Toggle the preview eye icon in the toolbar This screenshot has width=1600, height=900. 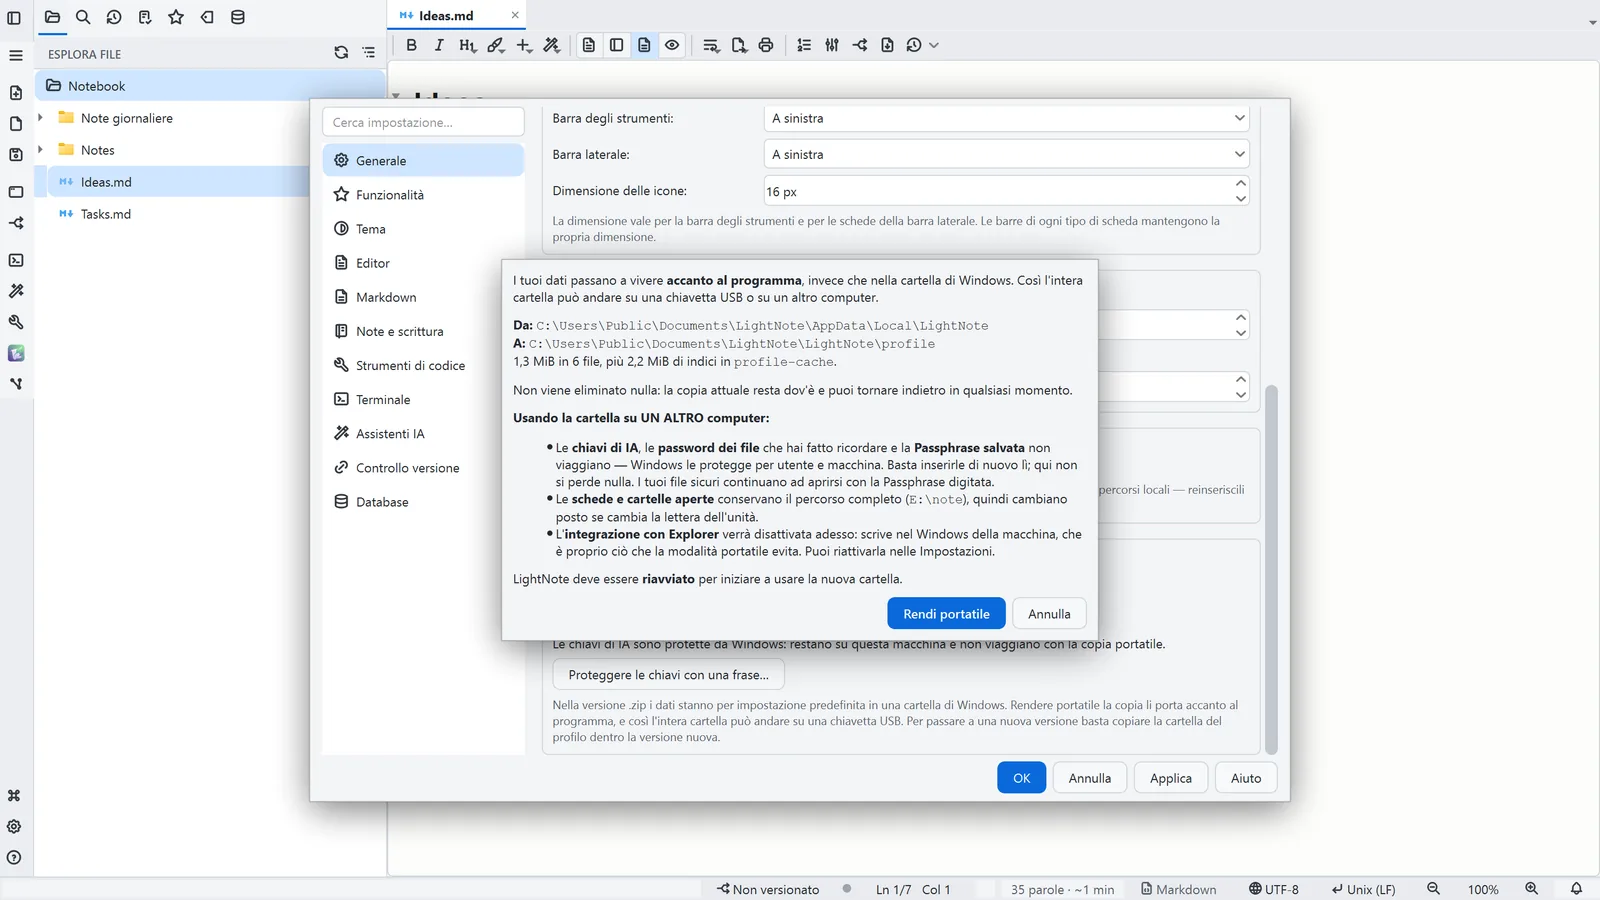click(x=672, y=45)
